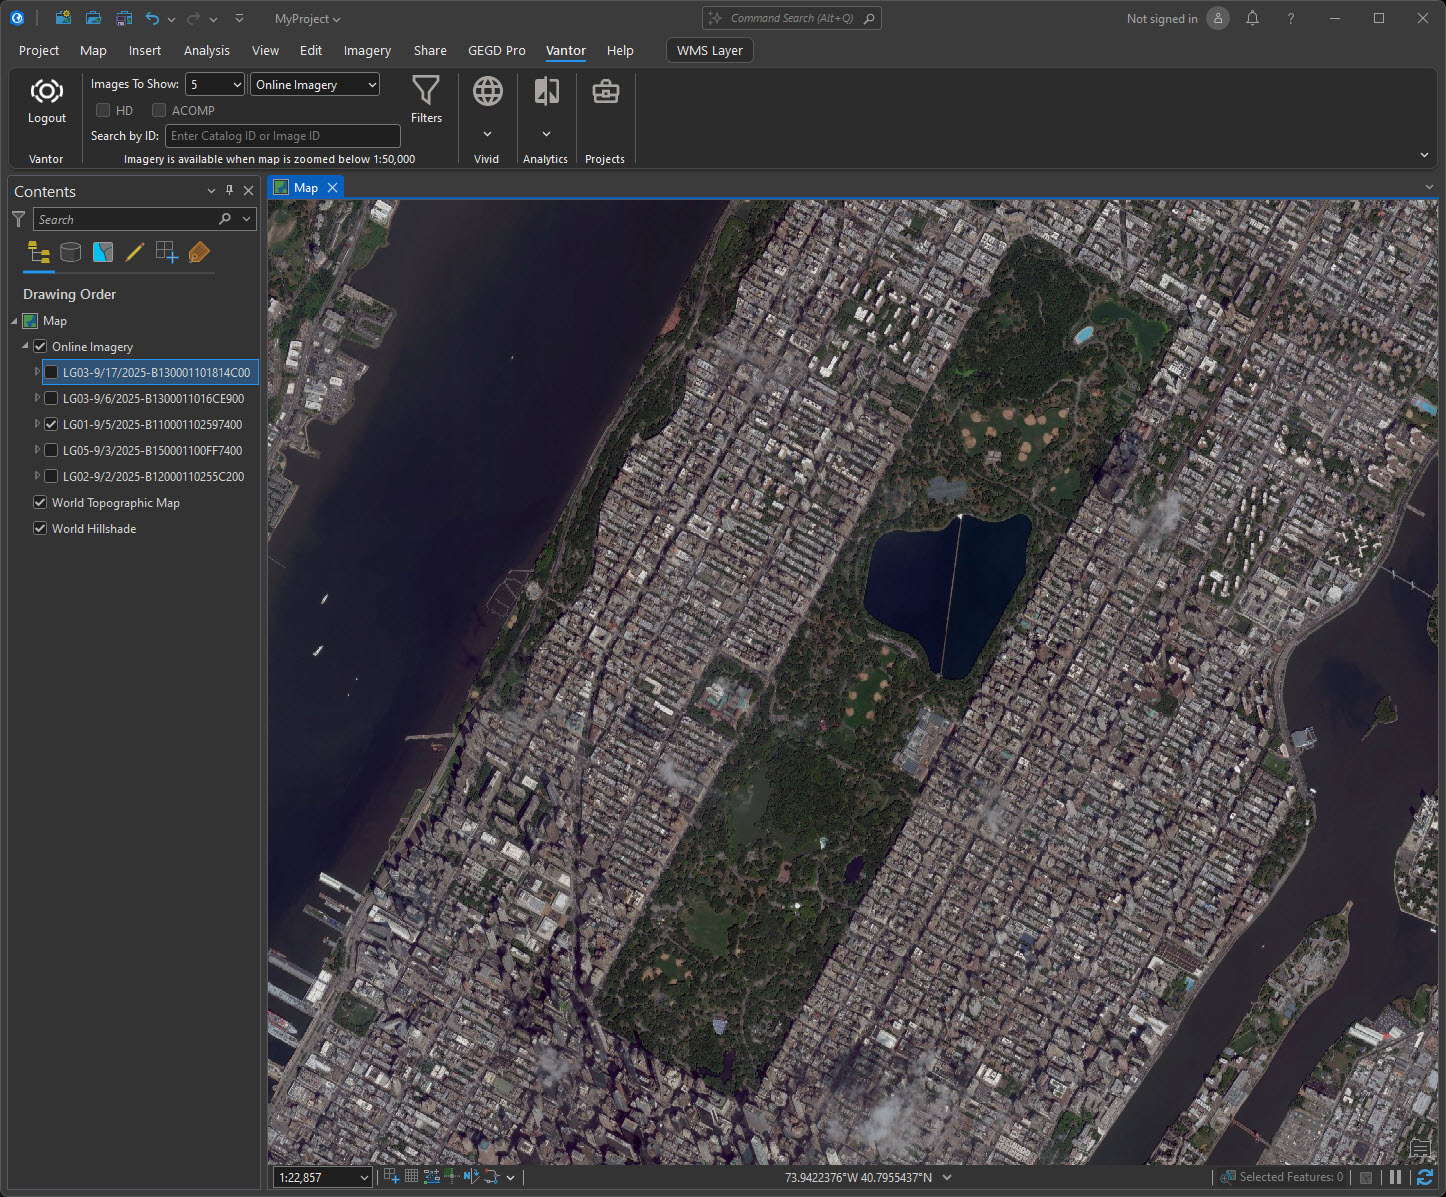1446x1197 pixels.
Task: Enable the ACOMP checkbox
Action: [x=159, y=110]
